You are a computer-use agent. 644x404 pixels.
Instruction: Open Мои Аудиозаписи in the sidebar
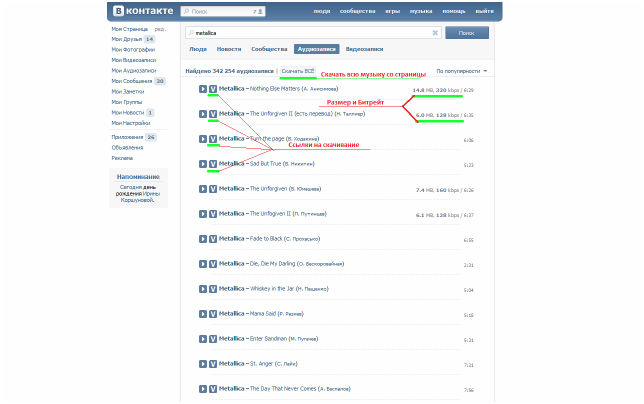tap(133, 71)
